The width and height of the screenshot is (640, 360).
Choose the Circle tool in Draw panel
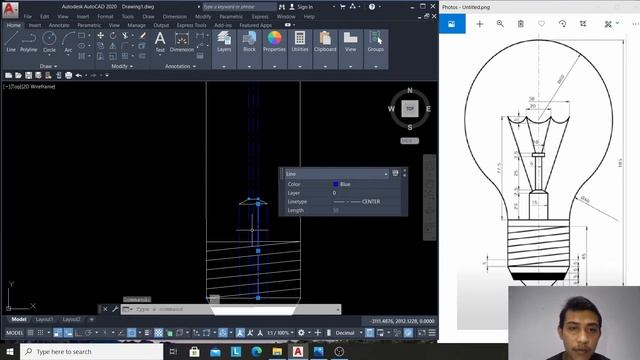[49, 42]
